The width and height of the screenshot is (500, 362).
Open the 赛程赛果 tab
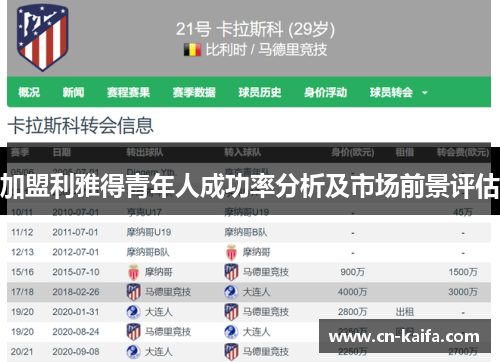coord(128,92)
